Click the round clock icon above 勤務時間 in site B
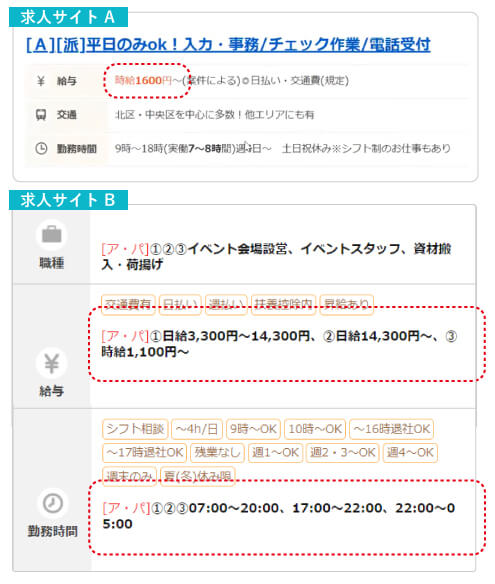Viewport: 495px width, 584px height. pyautogui.click(x=53, y=503)
